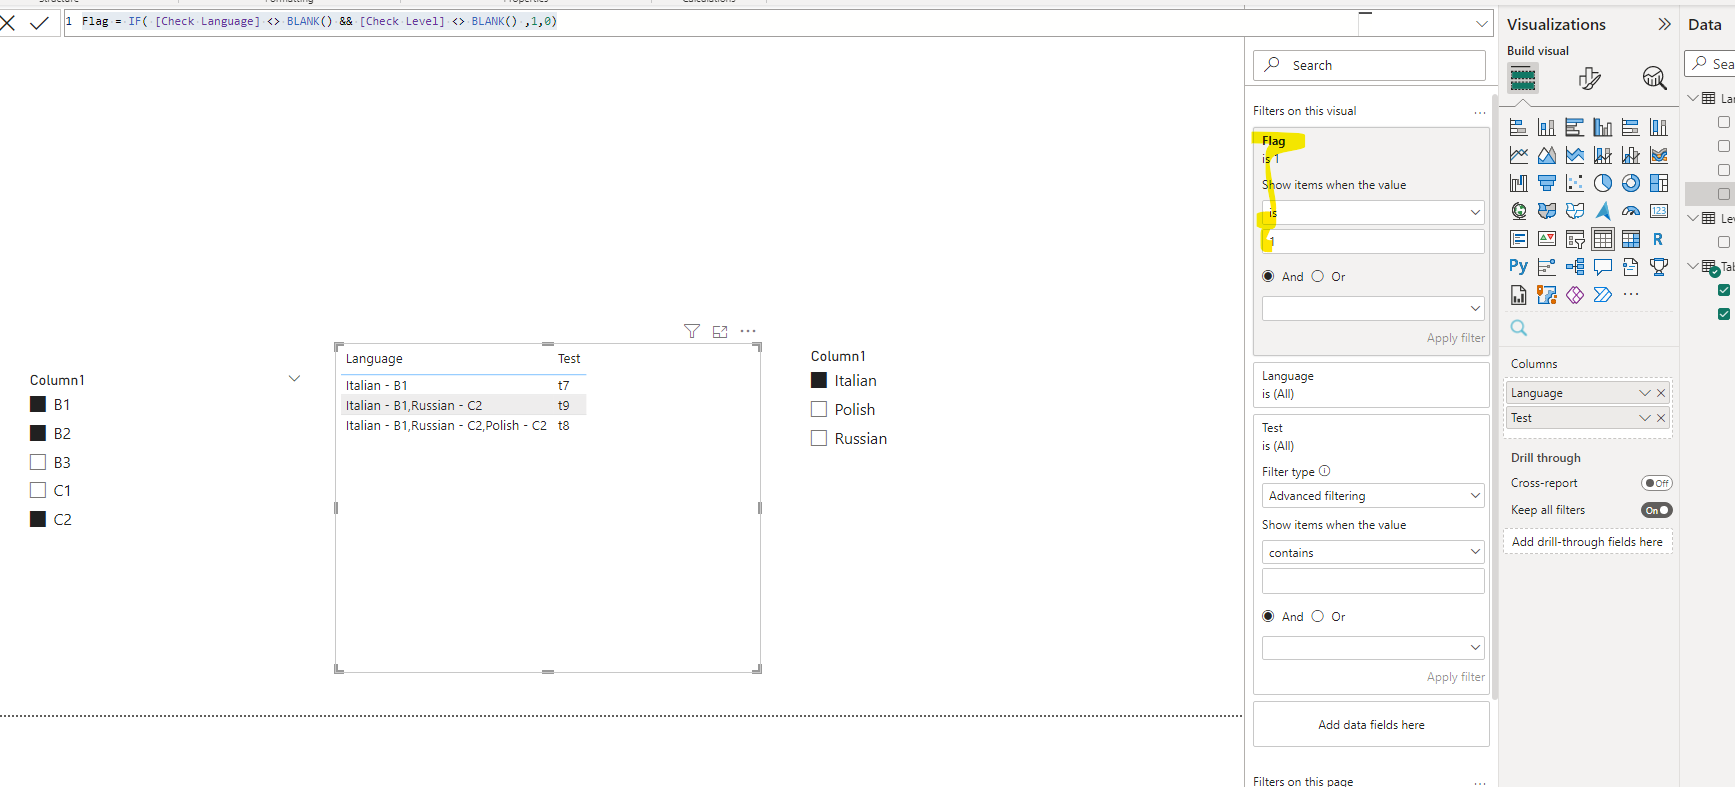Cancel the formula edit with the X icon
This screenshot has height=787, width=1735.
click(x=7, y=23)
